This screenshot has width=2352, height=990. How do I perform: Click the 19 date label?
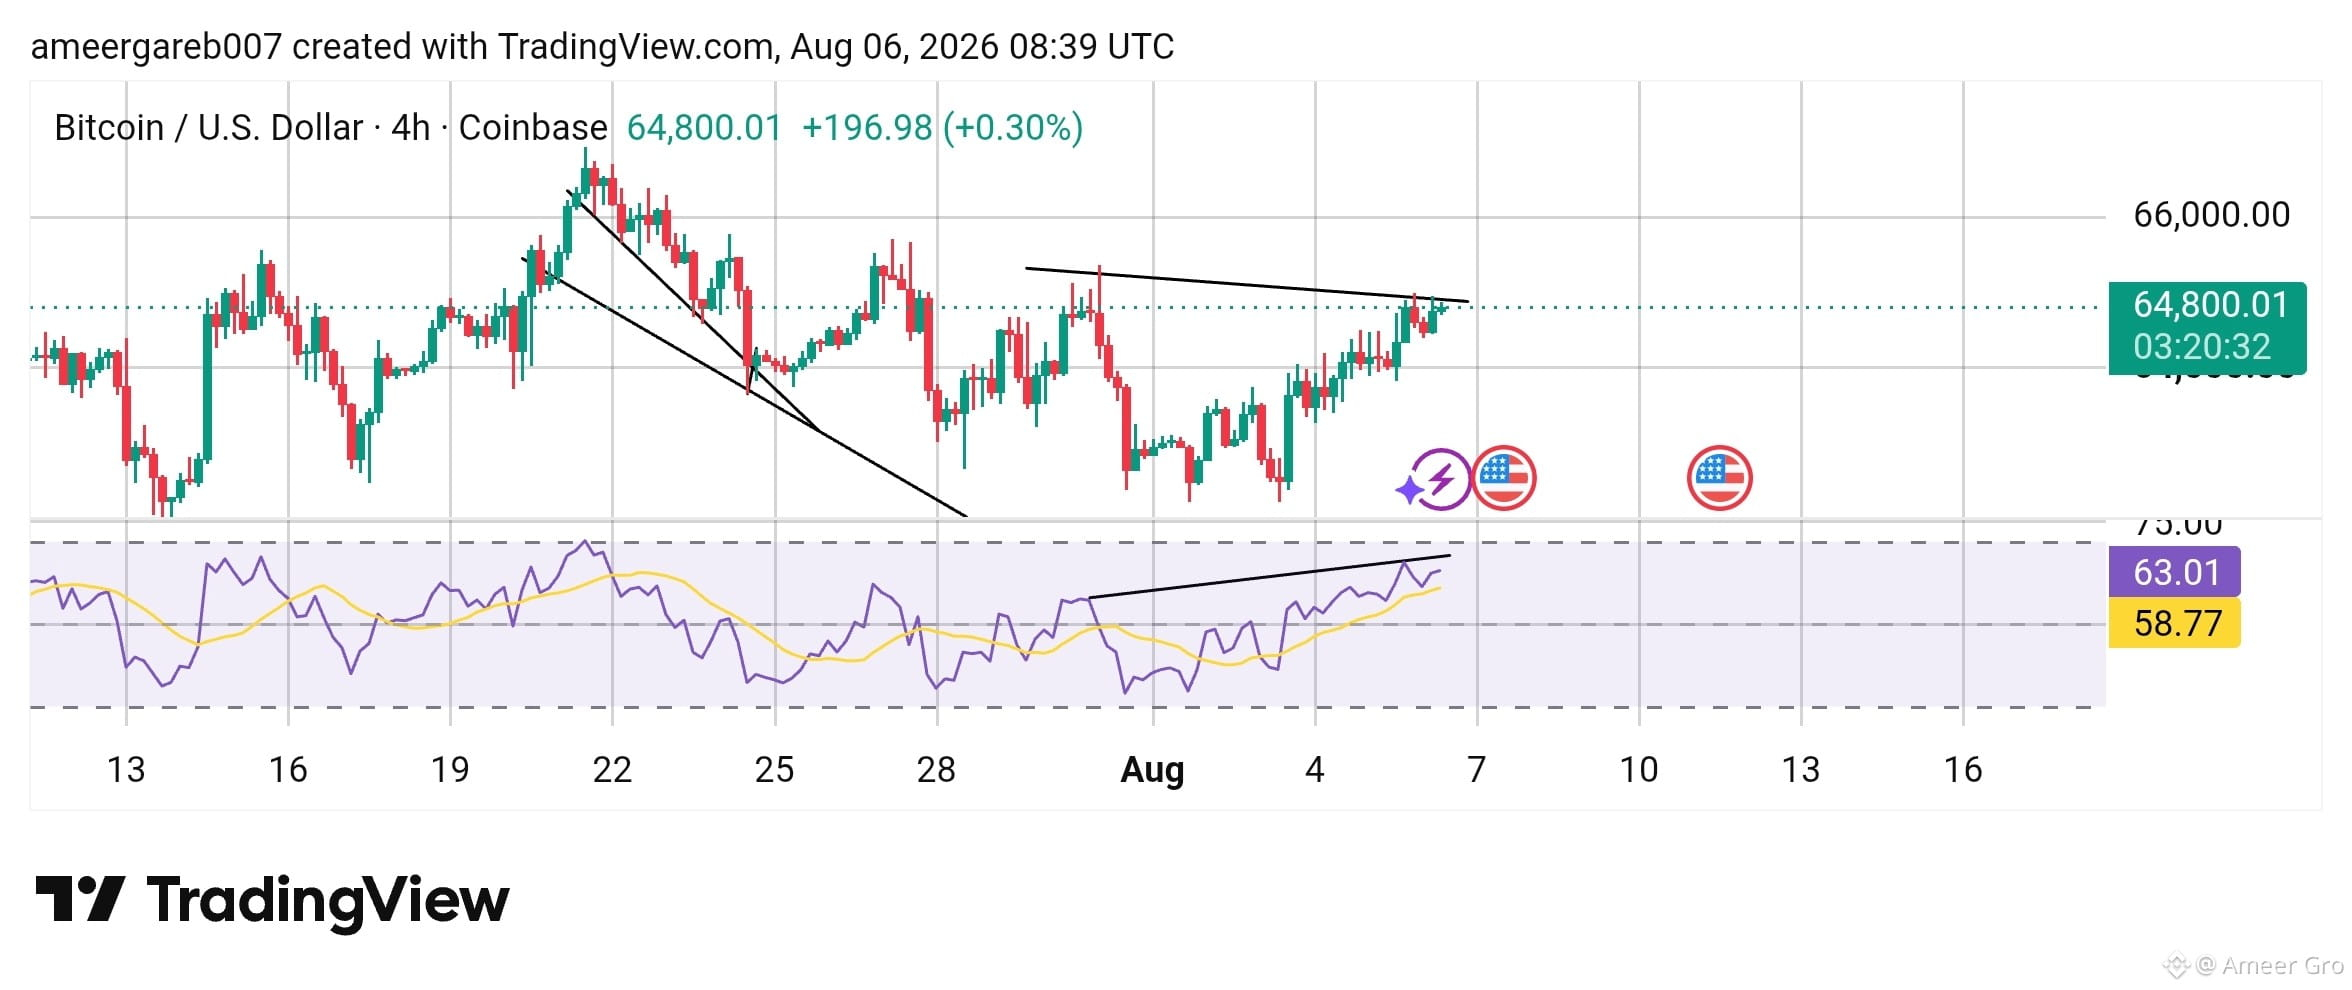tap(450, 770)
